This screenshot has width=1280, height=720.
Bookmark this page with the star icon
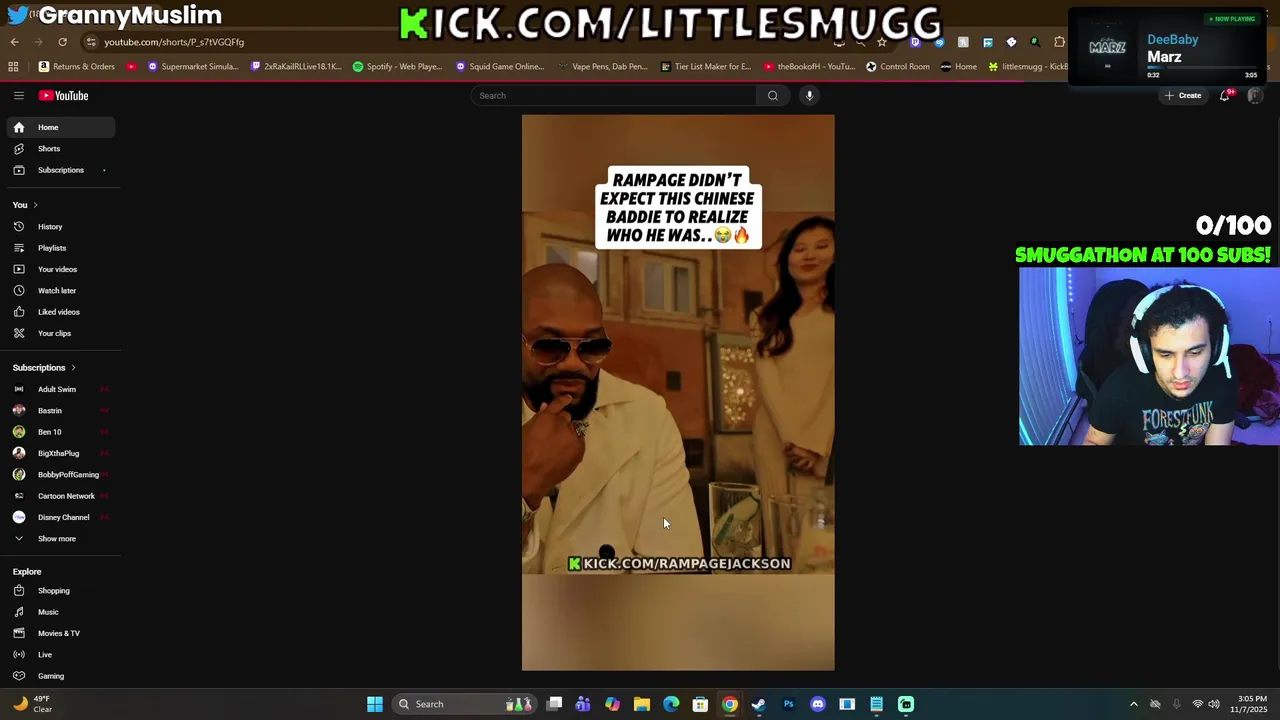coord(881,42)
